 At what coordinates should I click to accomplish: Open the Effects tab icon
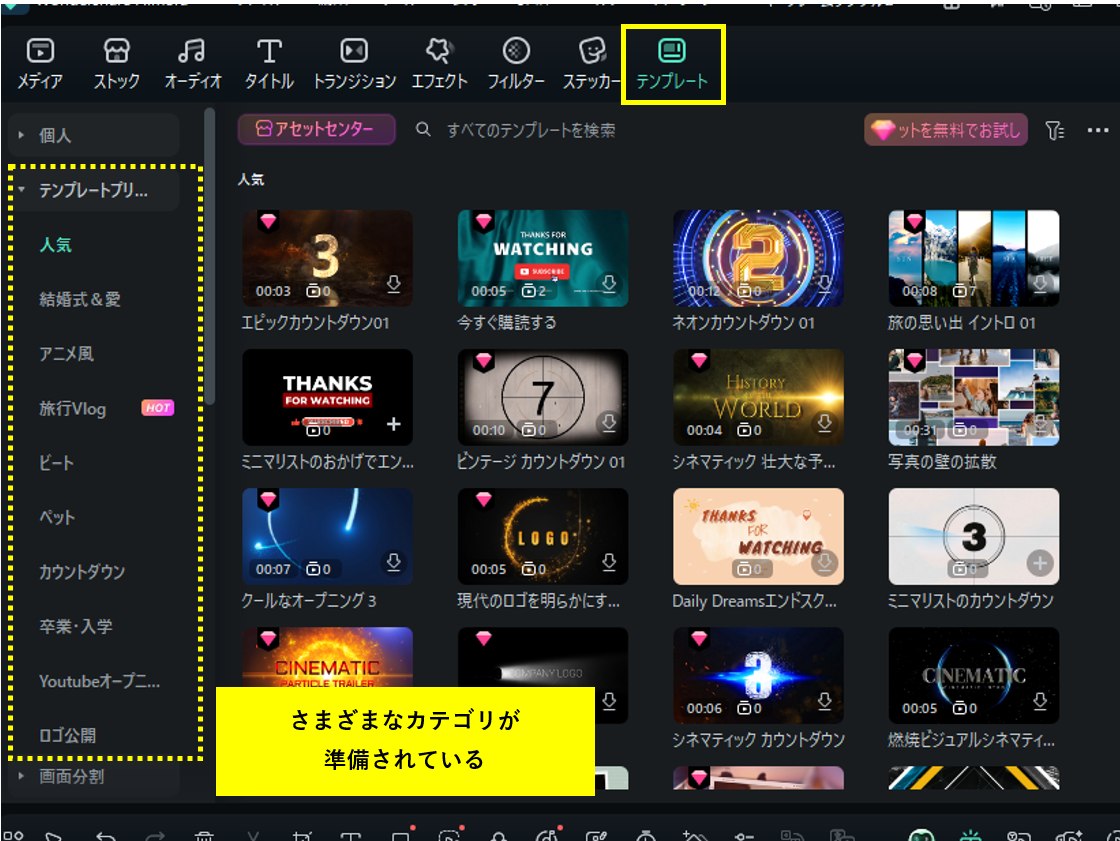(440, 51)
